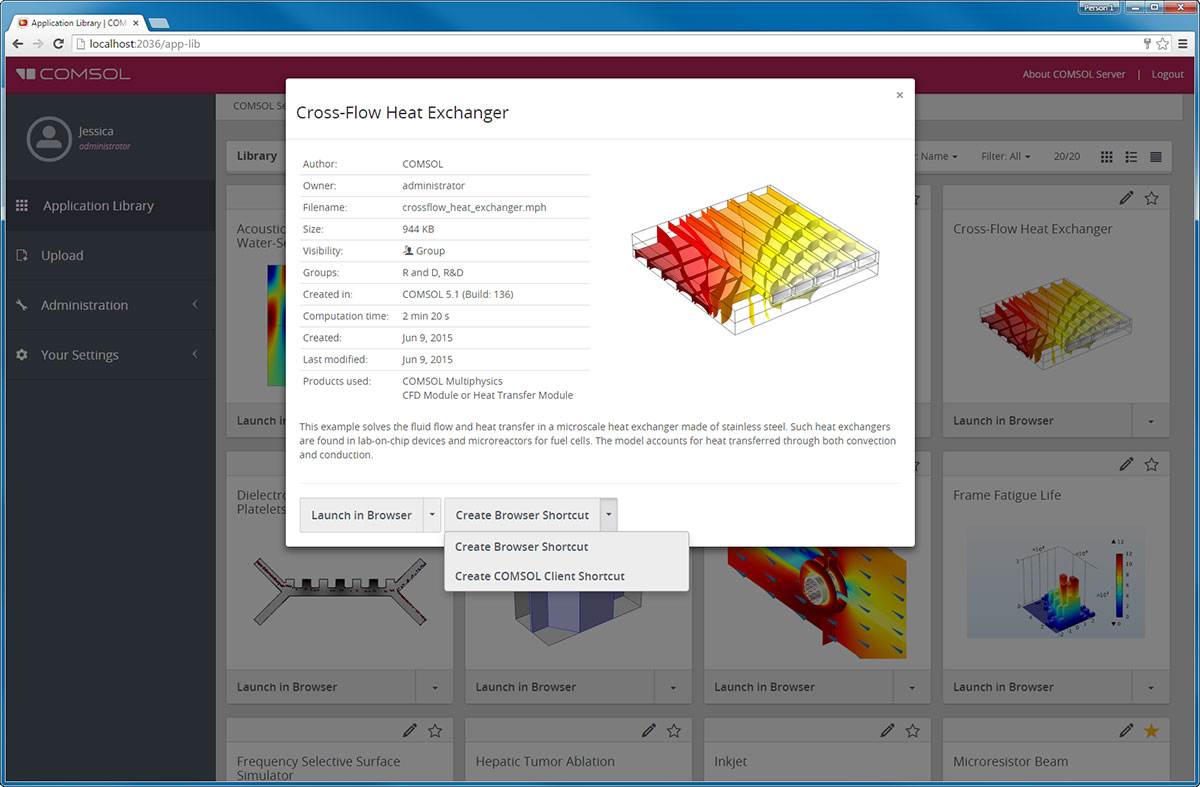Click edit pencil on Frame Fatigue Life card
Image resolution: width=1200 pixels, height=787 pixels.
pyautogui.click(x=1127, y=465)
